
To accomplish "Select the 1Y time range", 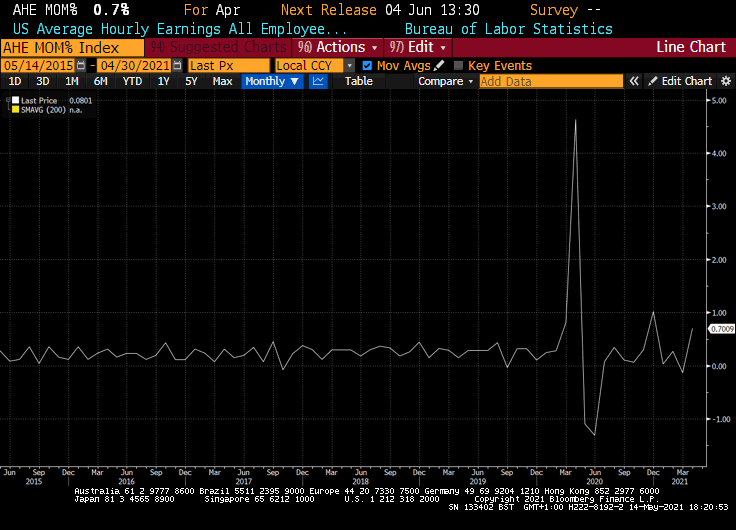I will tap(163, 81).
